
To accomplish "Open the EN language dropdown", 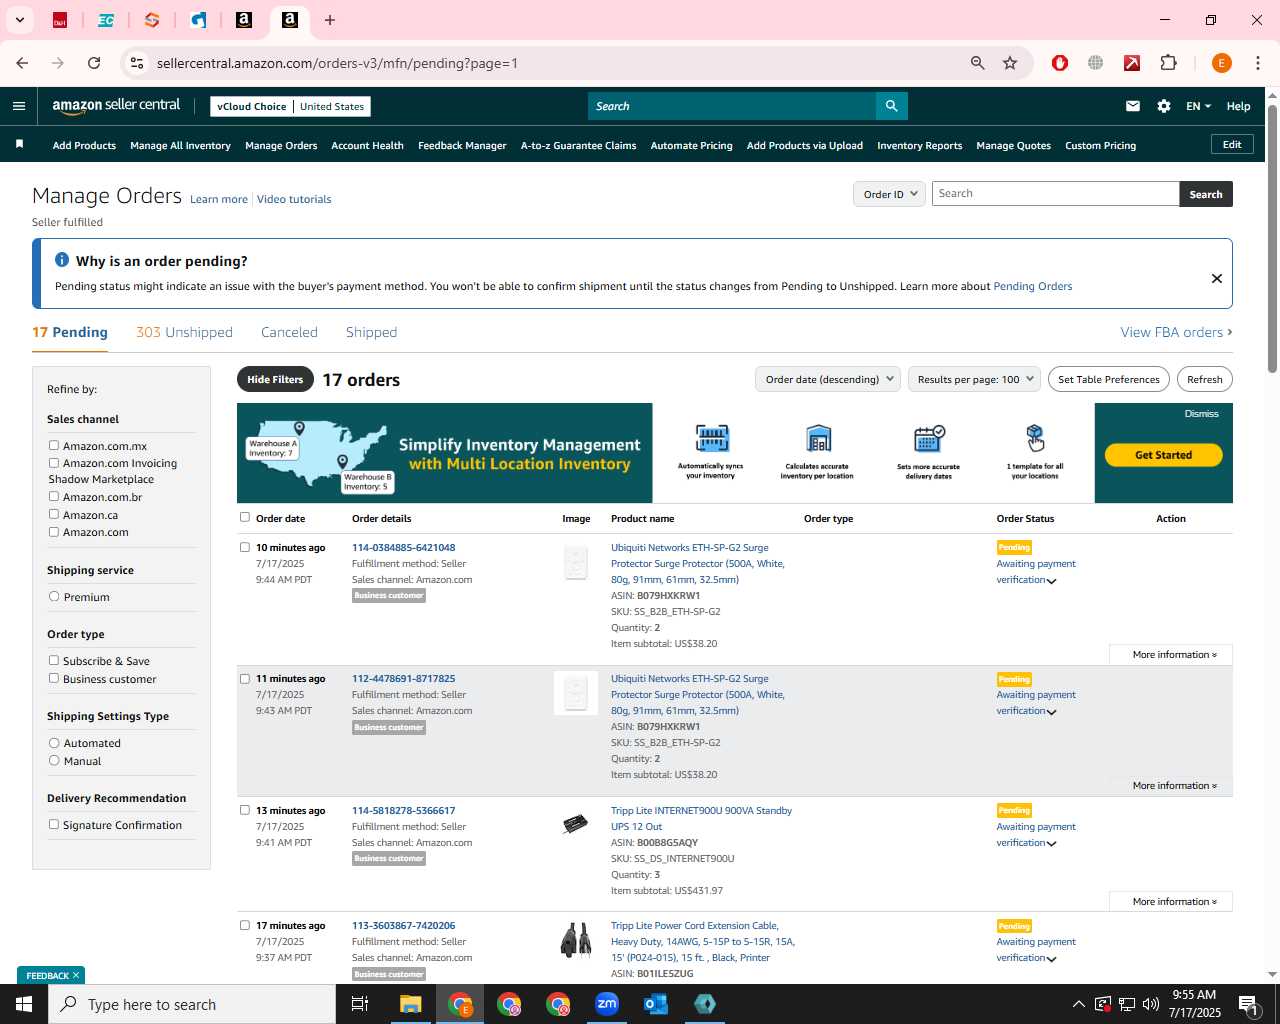I will tap(1198, 106).
